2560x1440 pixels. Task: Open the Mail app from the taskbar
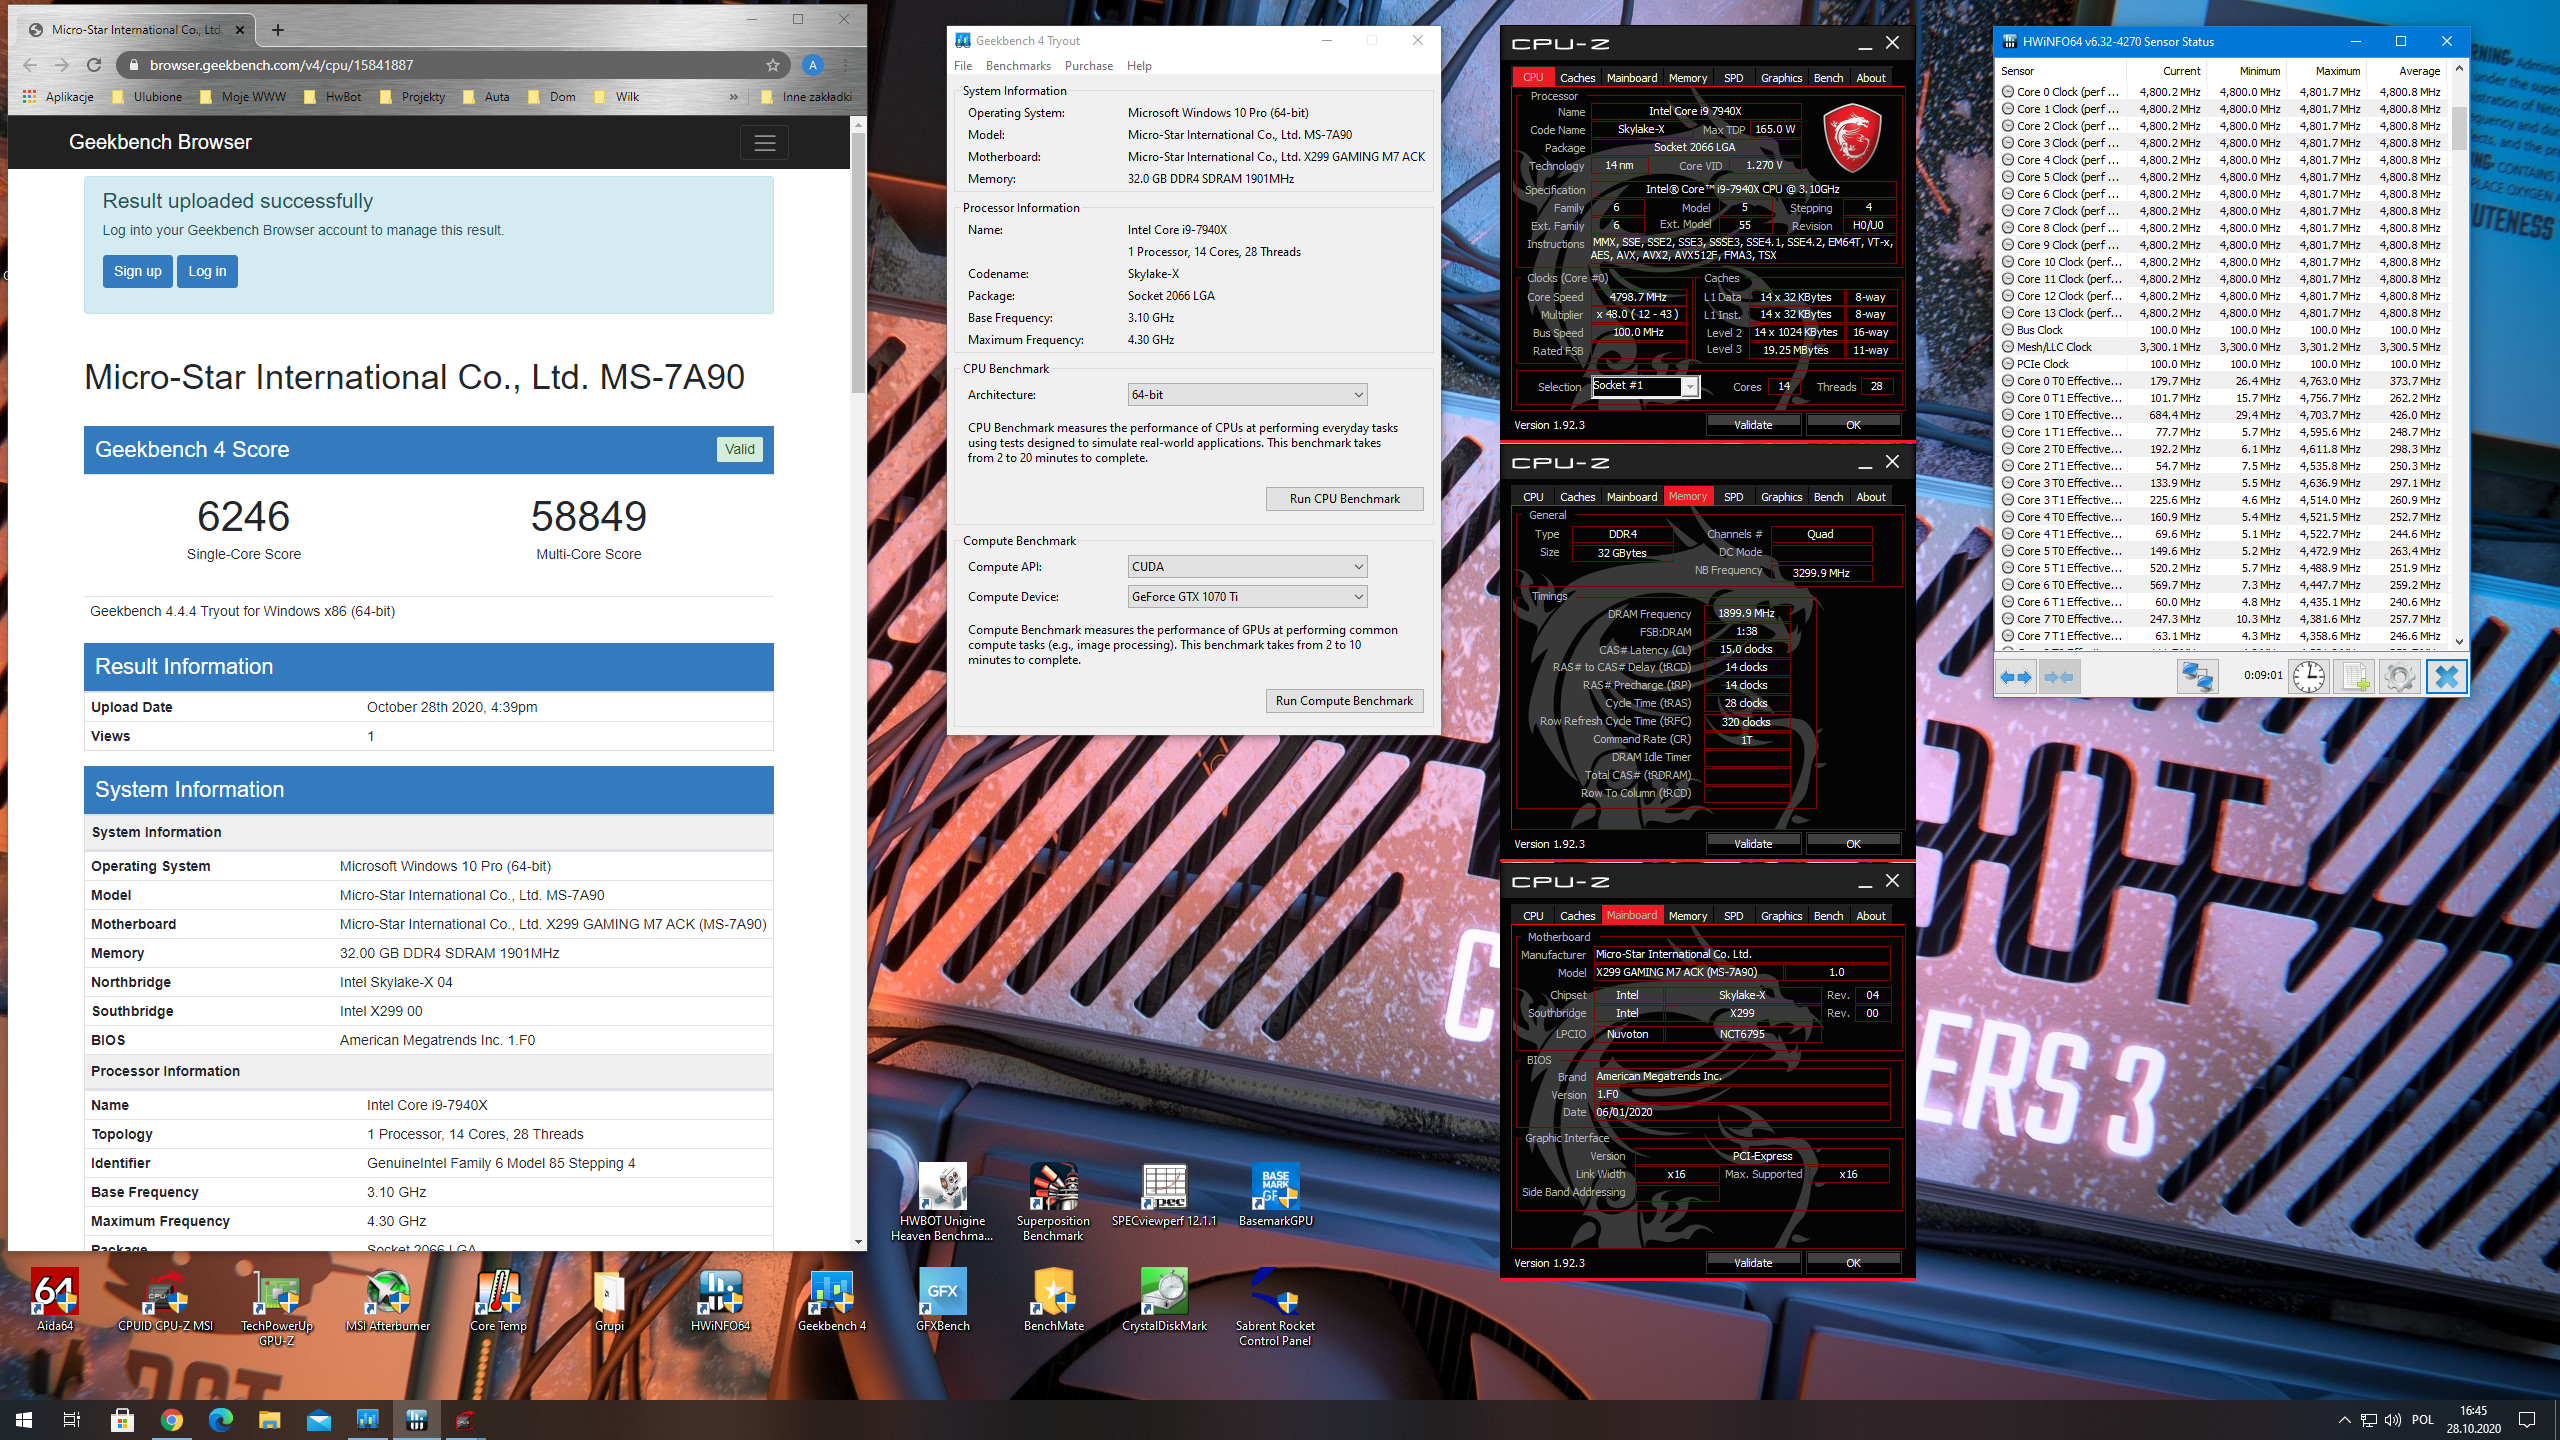click(x=318, y=1419)
